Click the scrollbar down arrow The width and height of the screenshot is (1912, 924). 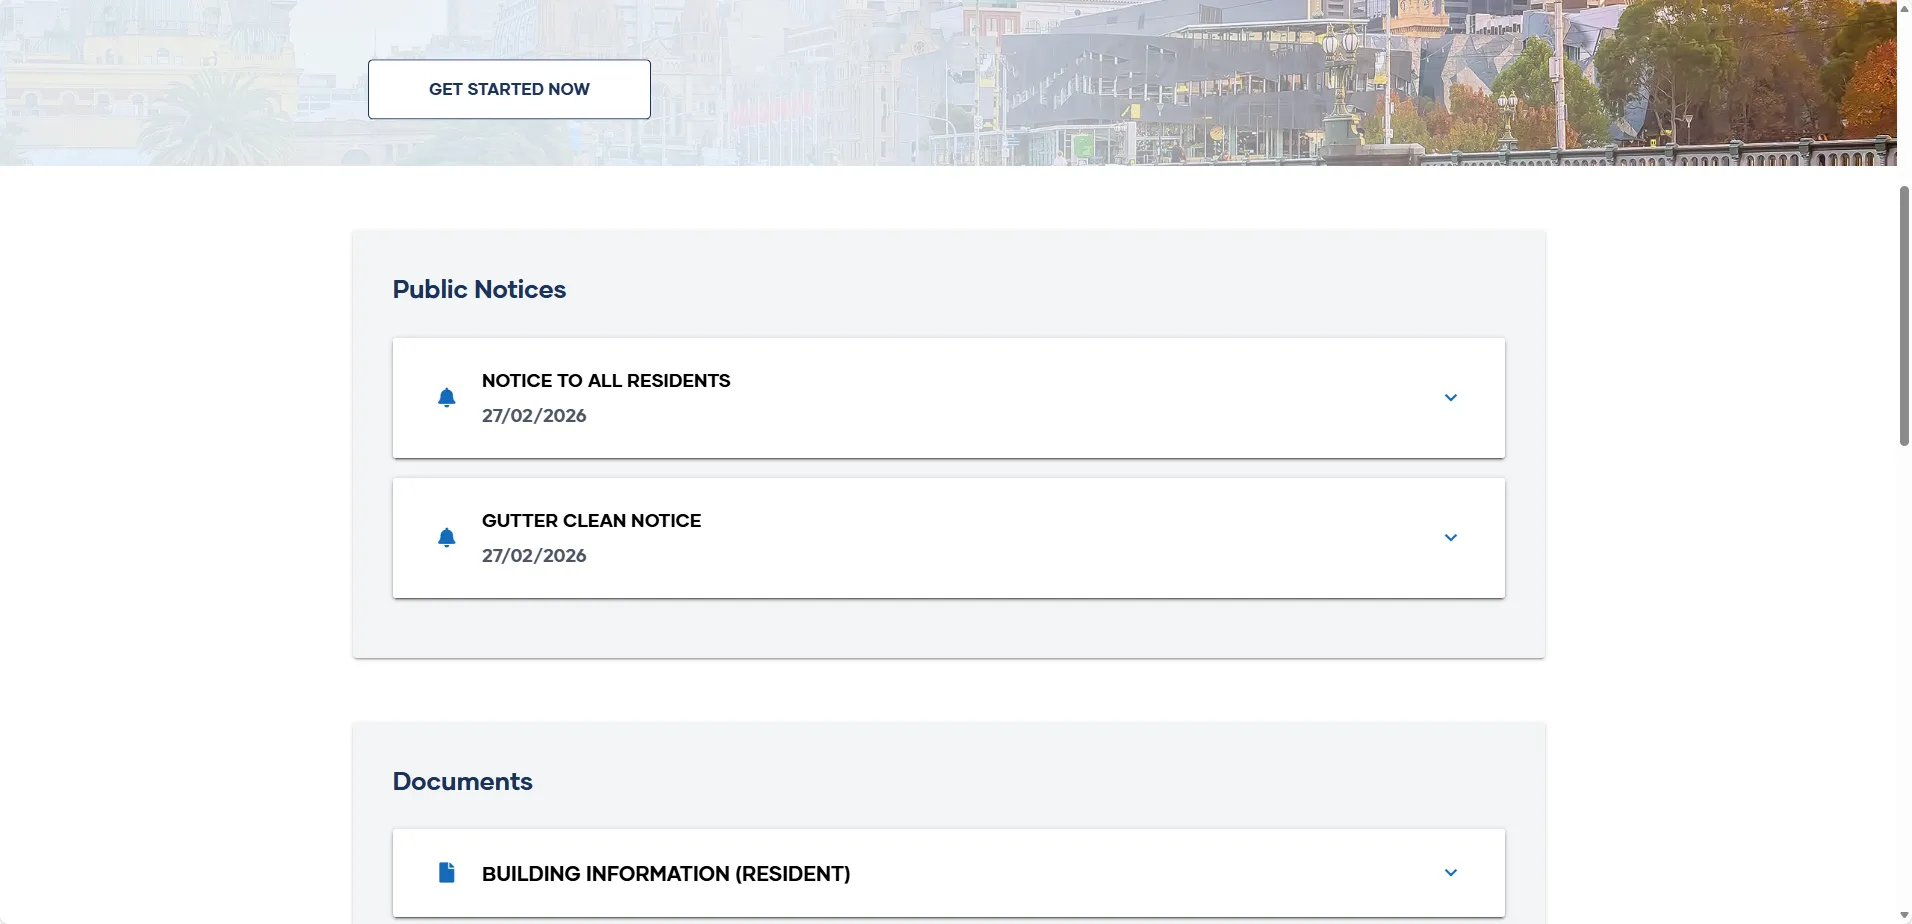point(1904,916)
